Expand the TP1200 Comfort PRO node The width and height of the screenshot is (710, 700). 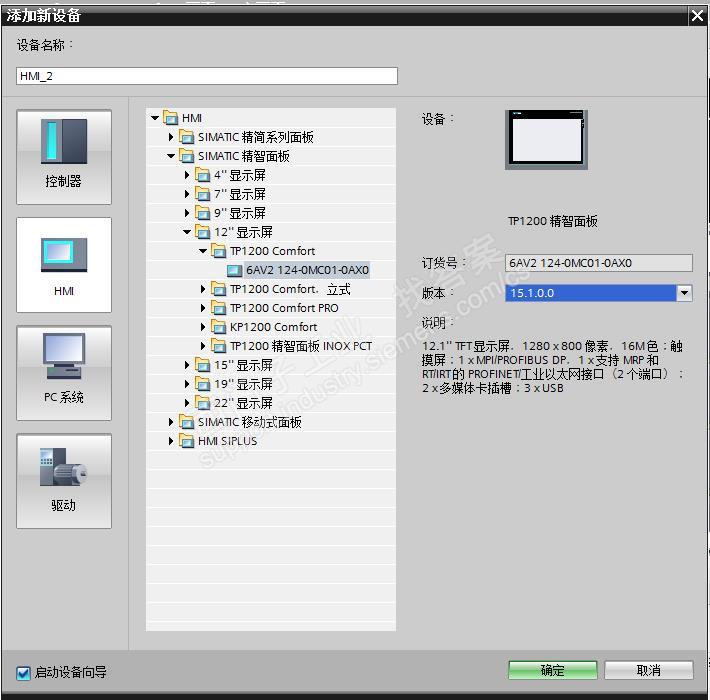(203, 308)
